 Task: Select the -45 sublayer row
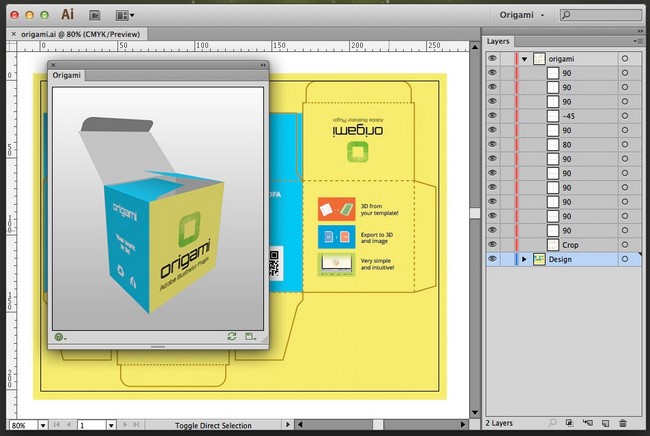coord(564,116)
